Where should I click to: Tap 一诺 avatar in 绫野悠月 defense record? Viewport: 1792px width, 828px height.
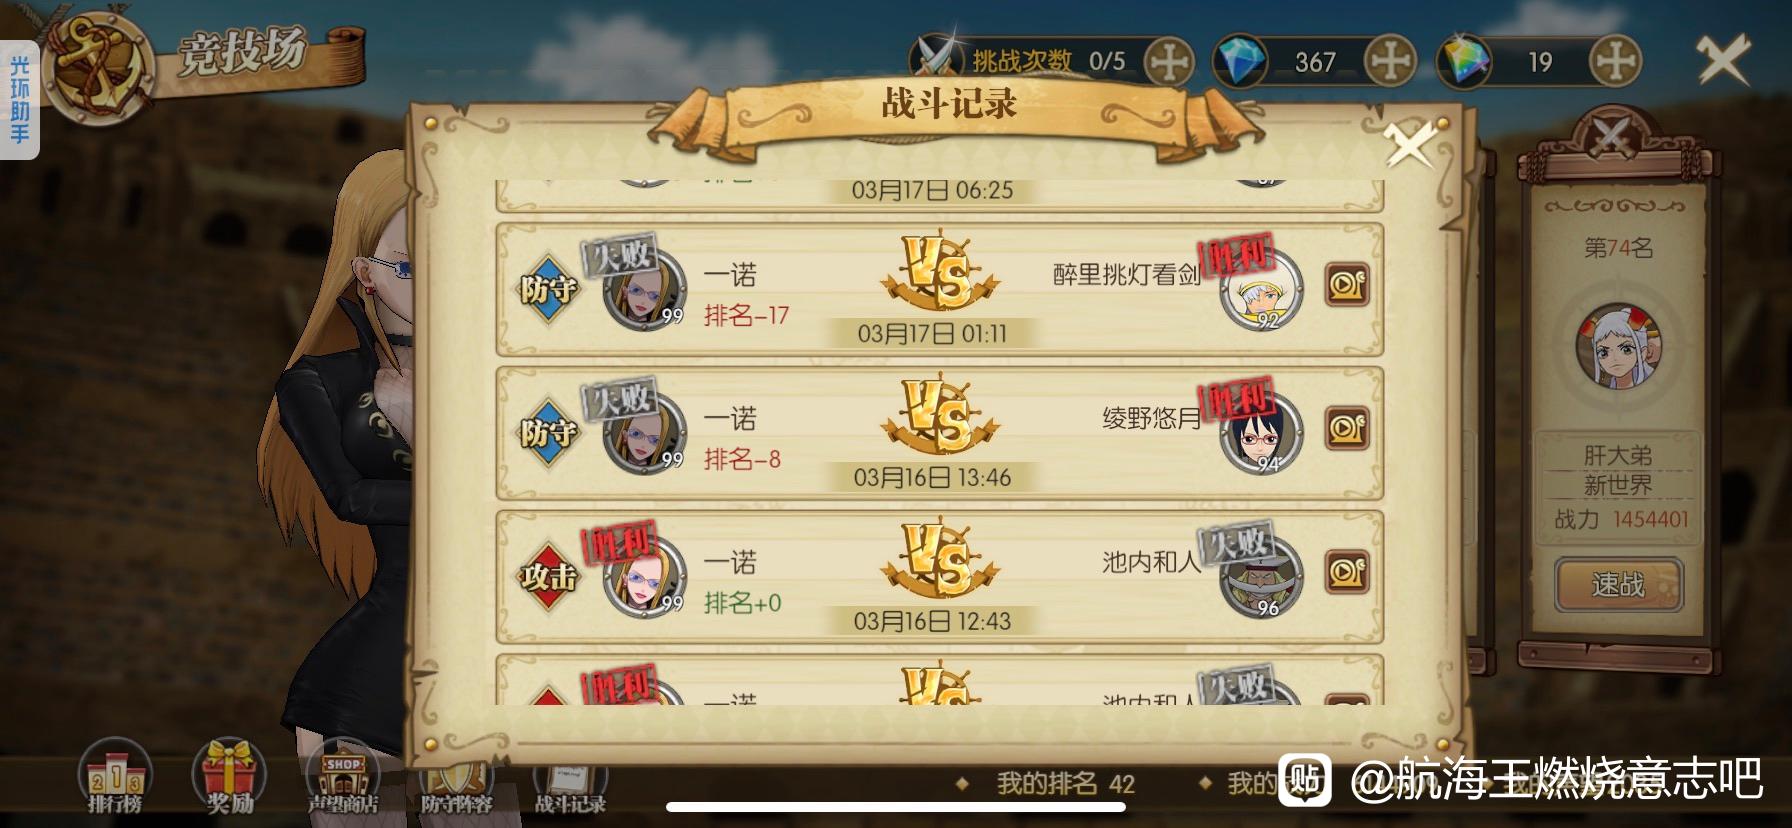(x=645, y=434)
